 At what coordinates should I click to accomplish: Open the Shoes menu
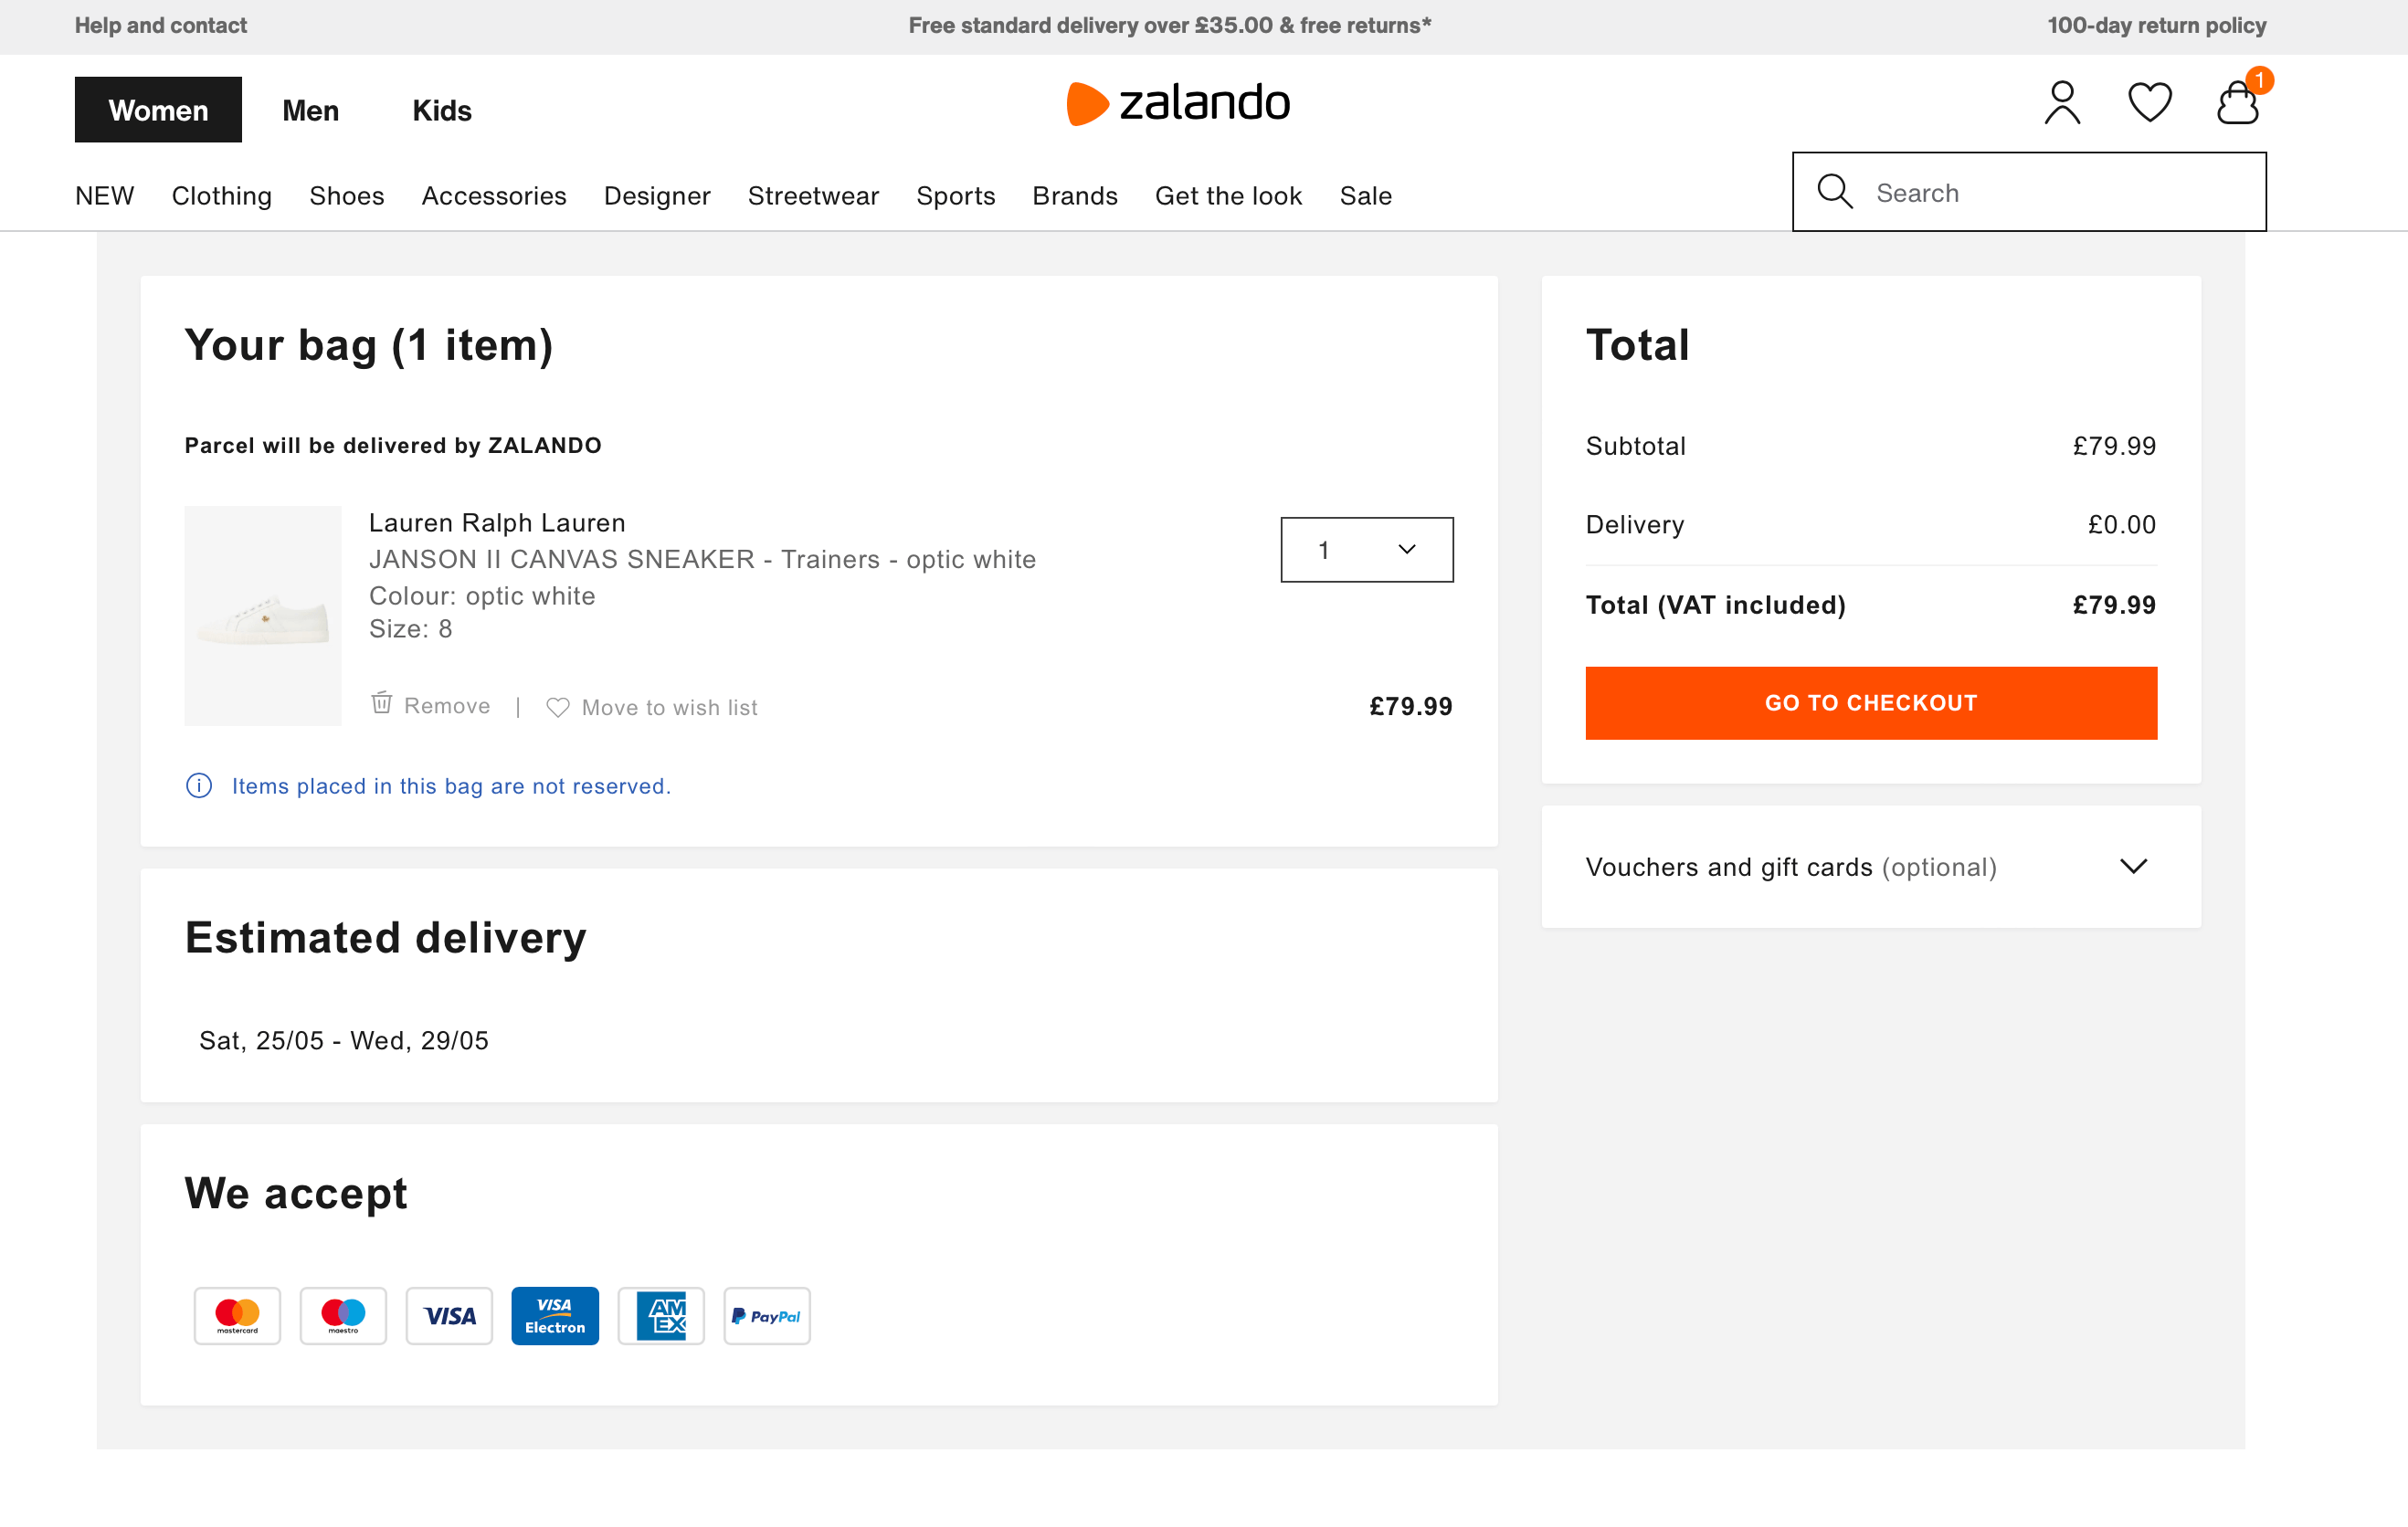[x=347, y=196]
